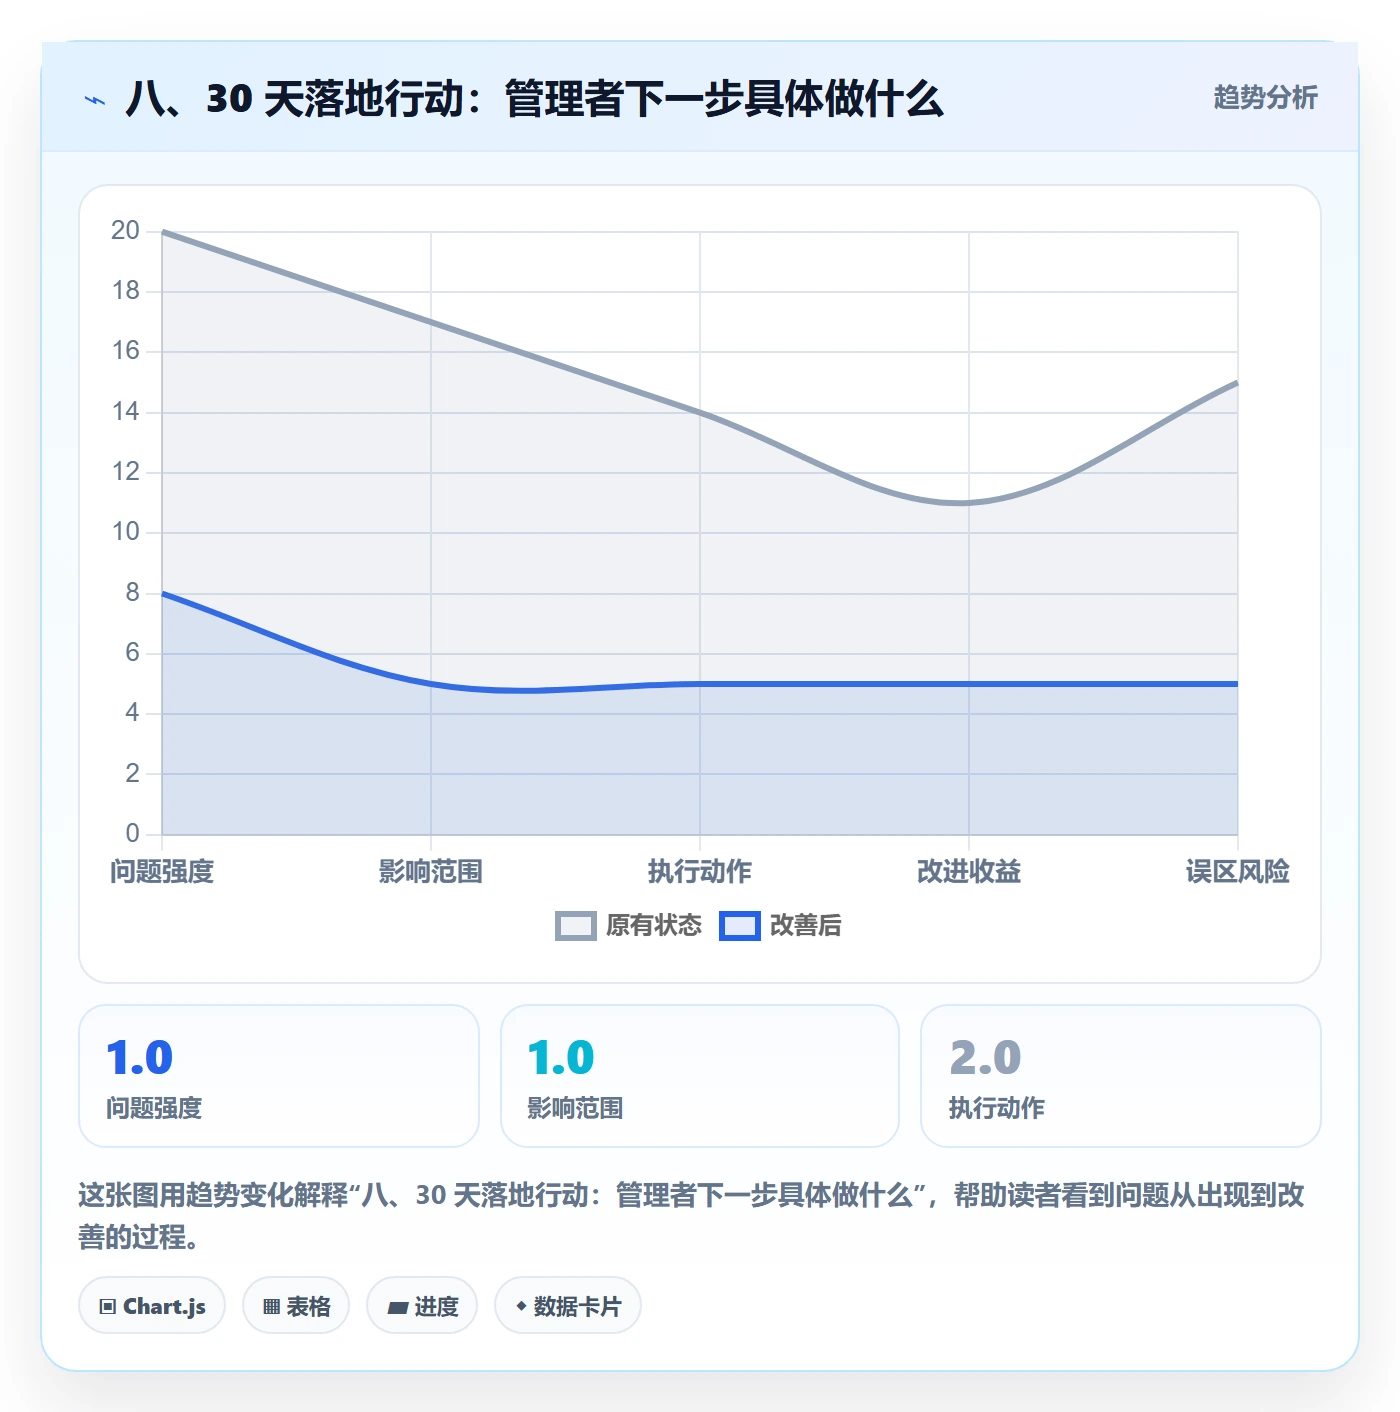This screenshot has height=1412, width=1400.
Task: Click the 改进收益 x-axis label
Action: pyautogui.click(x=969, y=872)
